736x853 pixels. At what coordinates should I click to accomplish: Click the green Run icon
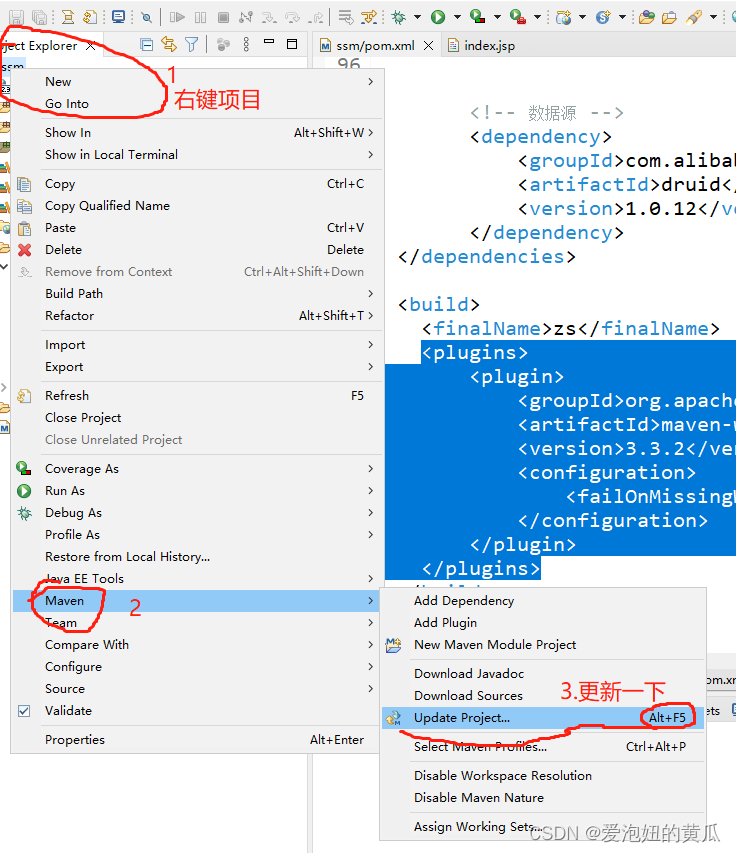click(x=438, y=17)
